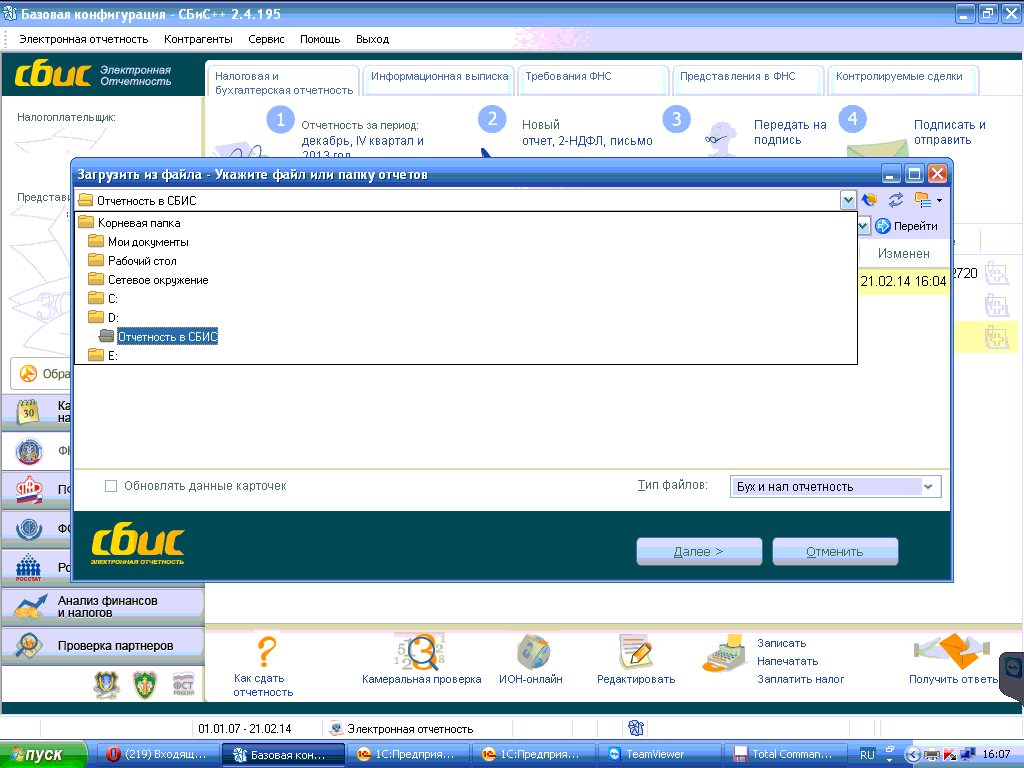The height and width of the screenshot is (768, 1024).
Task: Switch to Налоговая и бухгалтерская отчетность tab
Action: (x=283, y=82)
